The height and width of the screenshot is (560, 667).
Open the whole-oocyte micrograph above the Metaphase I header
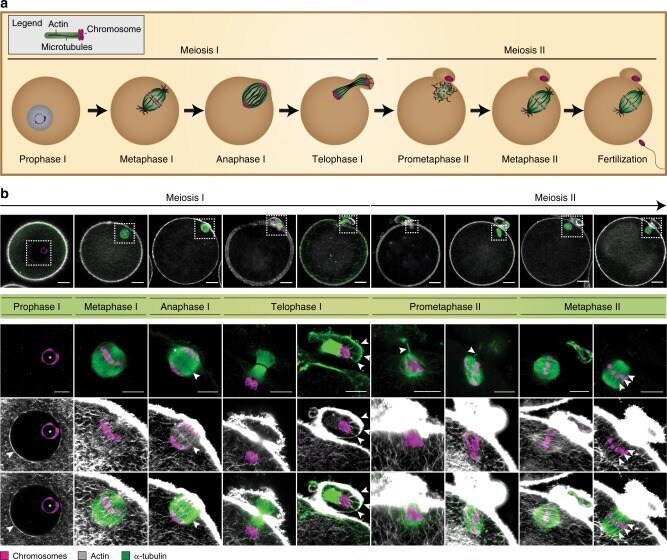coord(111,251)
